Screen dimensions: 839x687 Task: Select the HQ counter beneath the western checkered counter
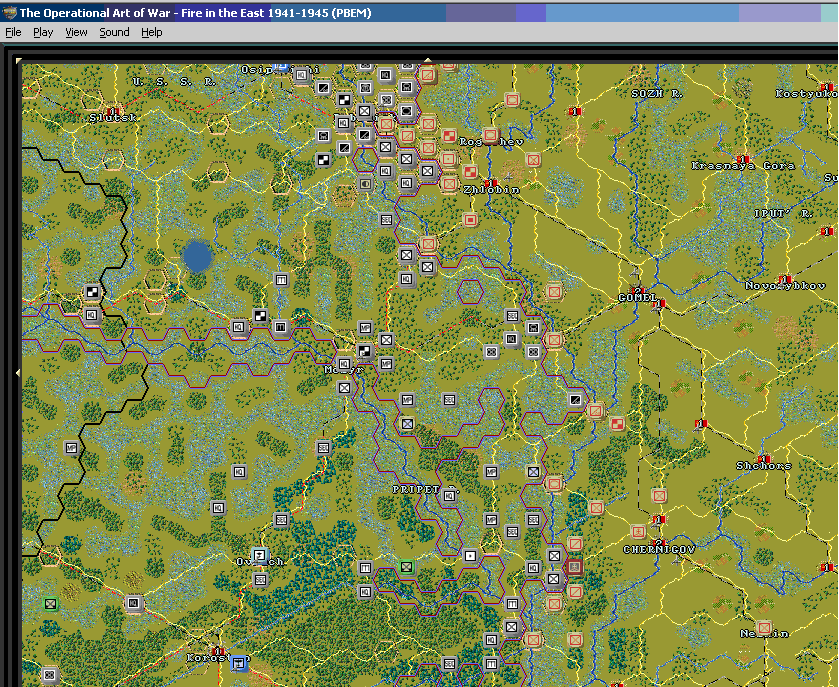pyautogui.click(x=91, y=315)
